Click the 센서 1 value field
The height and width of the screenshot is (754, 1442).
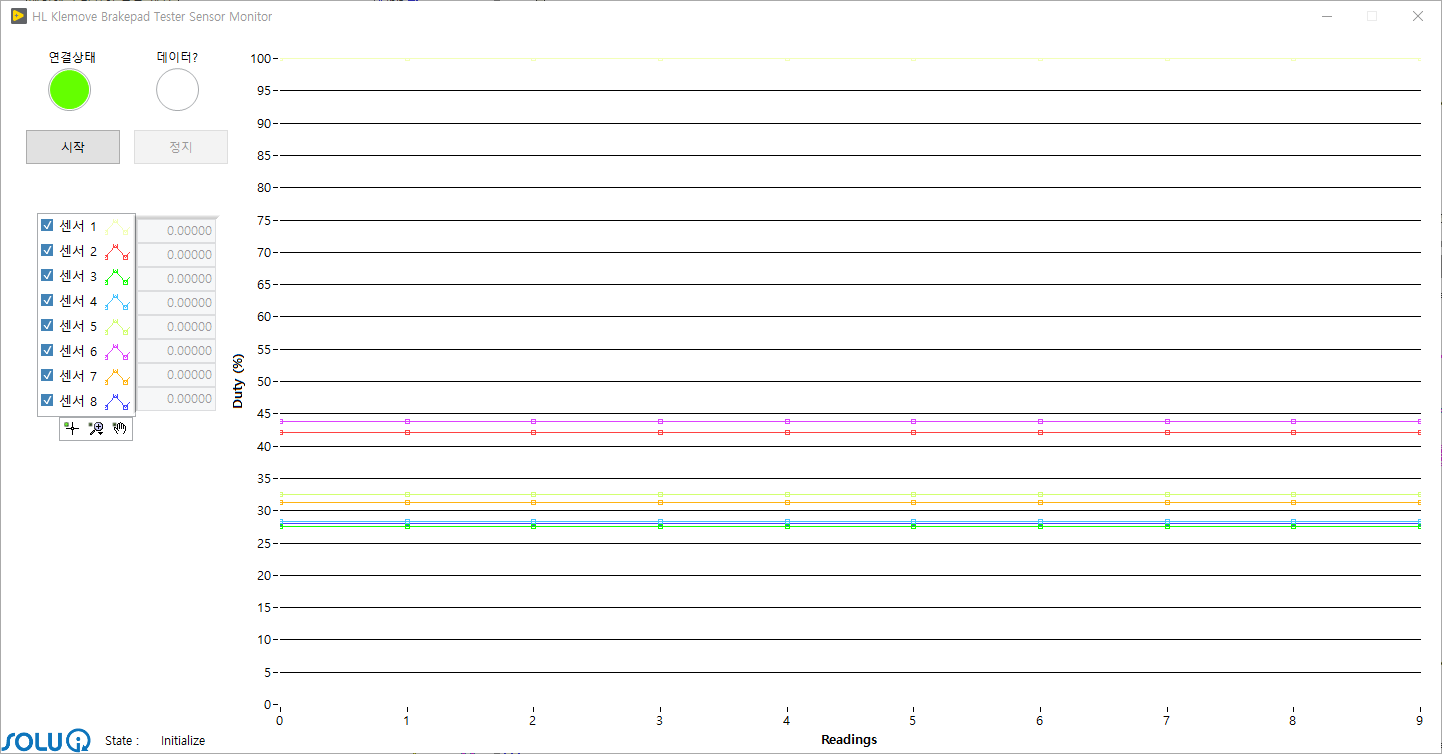pyautogui.click(x=176, y=231)
